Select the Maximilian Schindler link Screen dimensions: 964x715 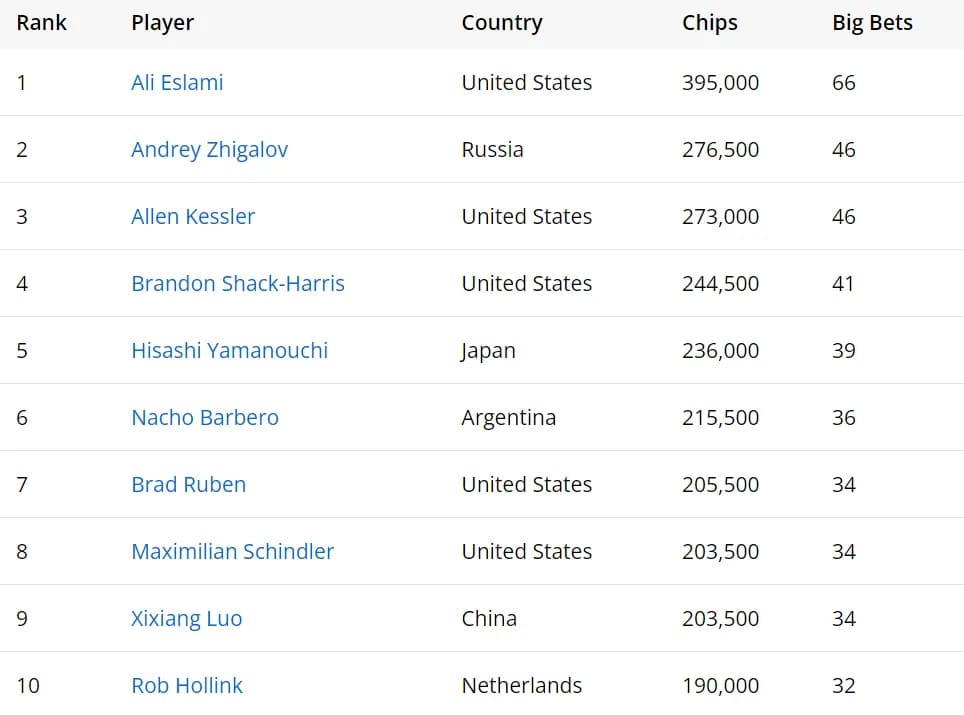point(232,551)
